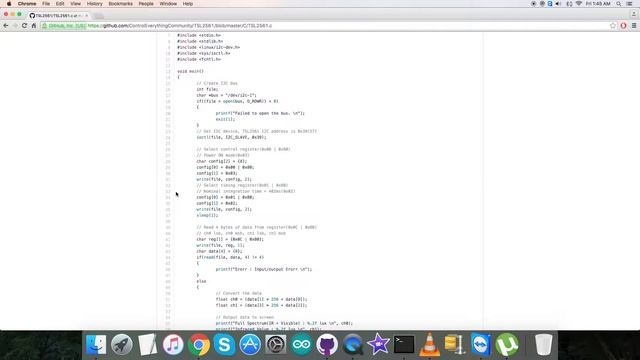The image size is (640, 360).
Task: Click the 'char reg[1]' code line
Action: point(230,240)
